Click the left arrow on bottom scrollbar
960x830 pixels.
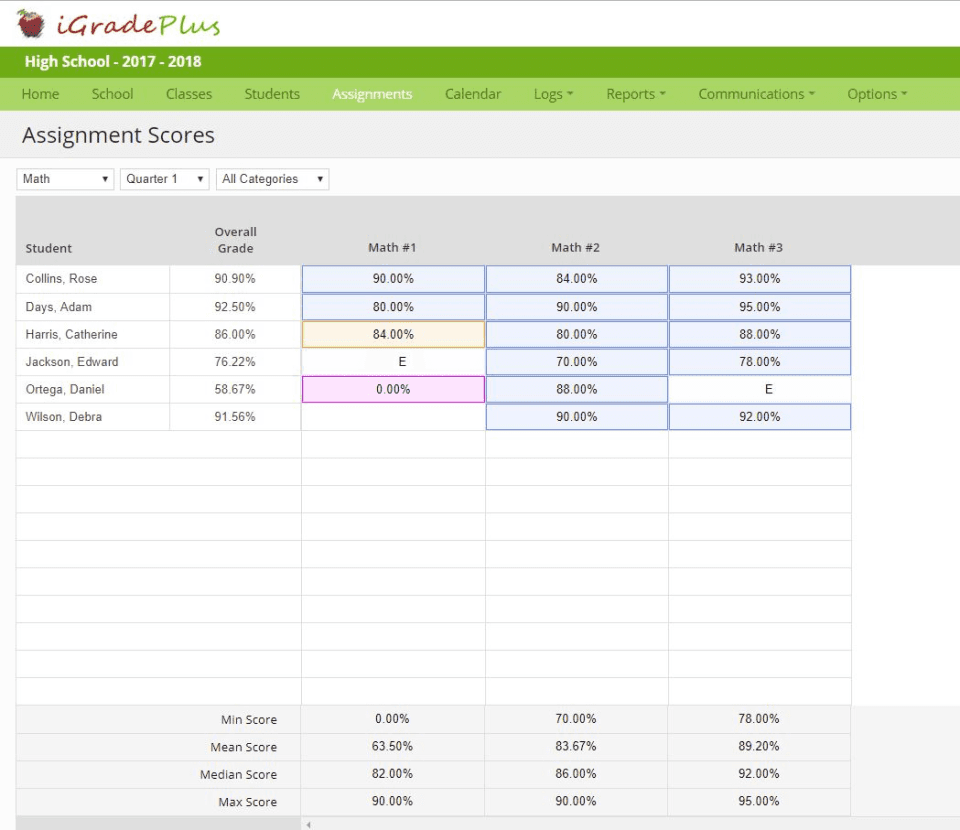pos(308,823)
